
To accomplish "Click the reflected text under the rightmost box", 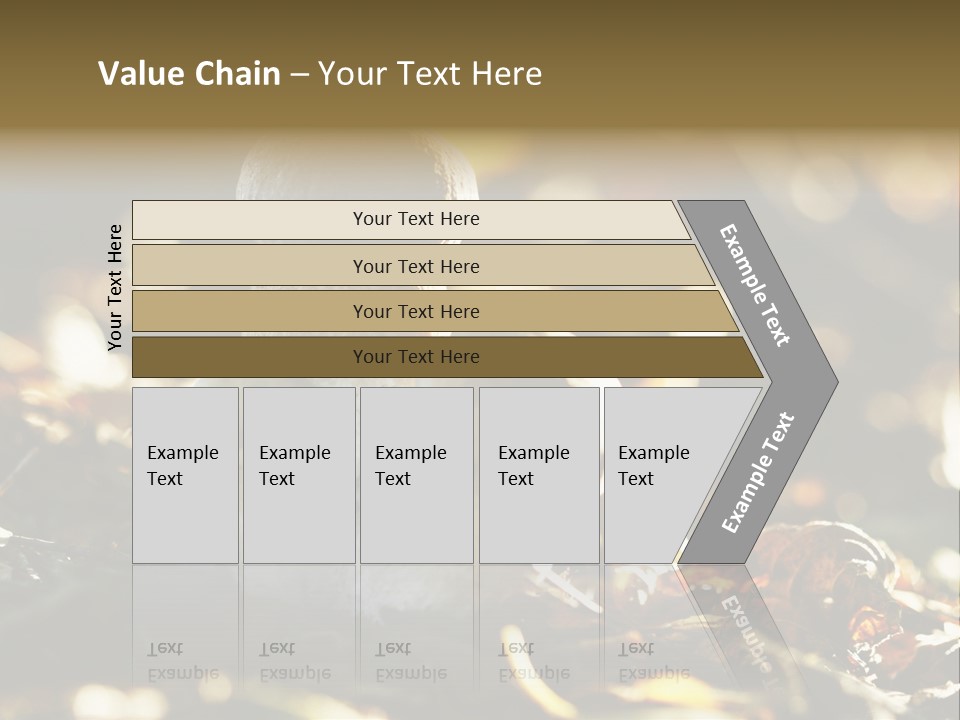I will (x=653, y=661).
